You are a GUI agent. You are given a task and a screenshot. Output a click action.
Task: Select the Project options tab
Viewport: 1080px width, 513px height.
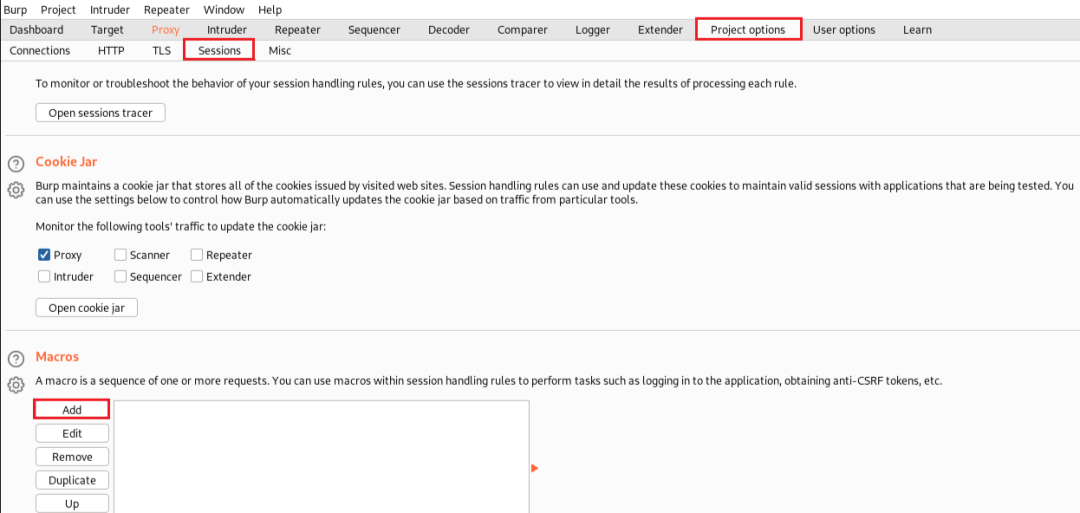tap(748, 30)
